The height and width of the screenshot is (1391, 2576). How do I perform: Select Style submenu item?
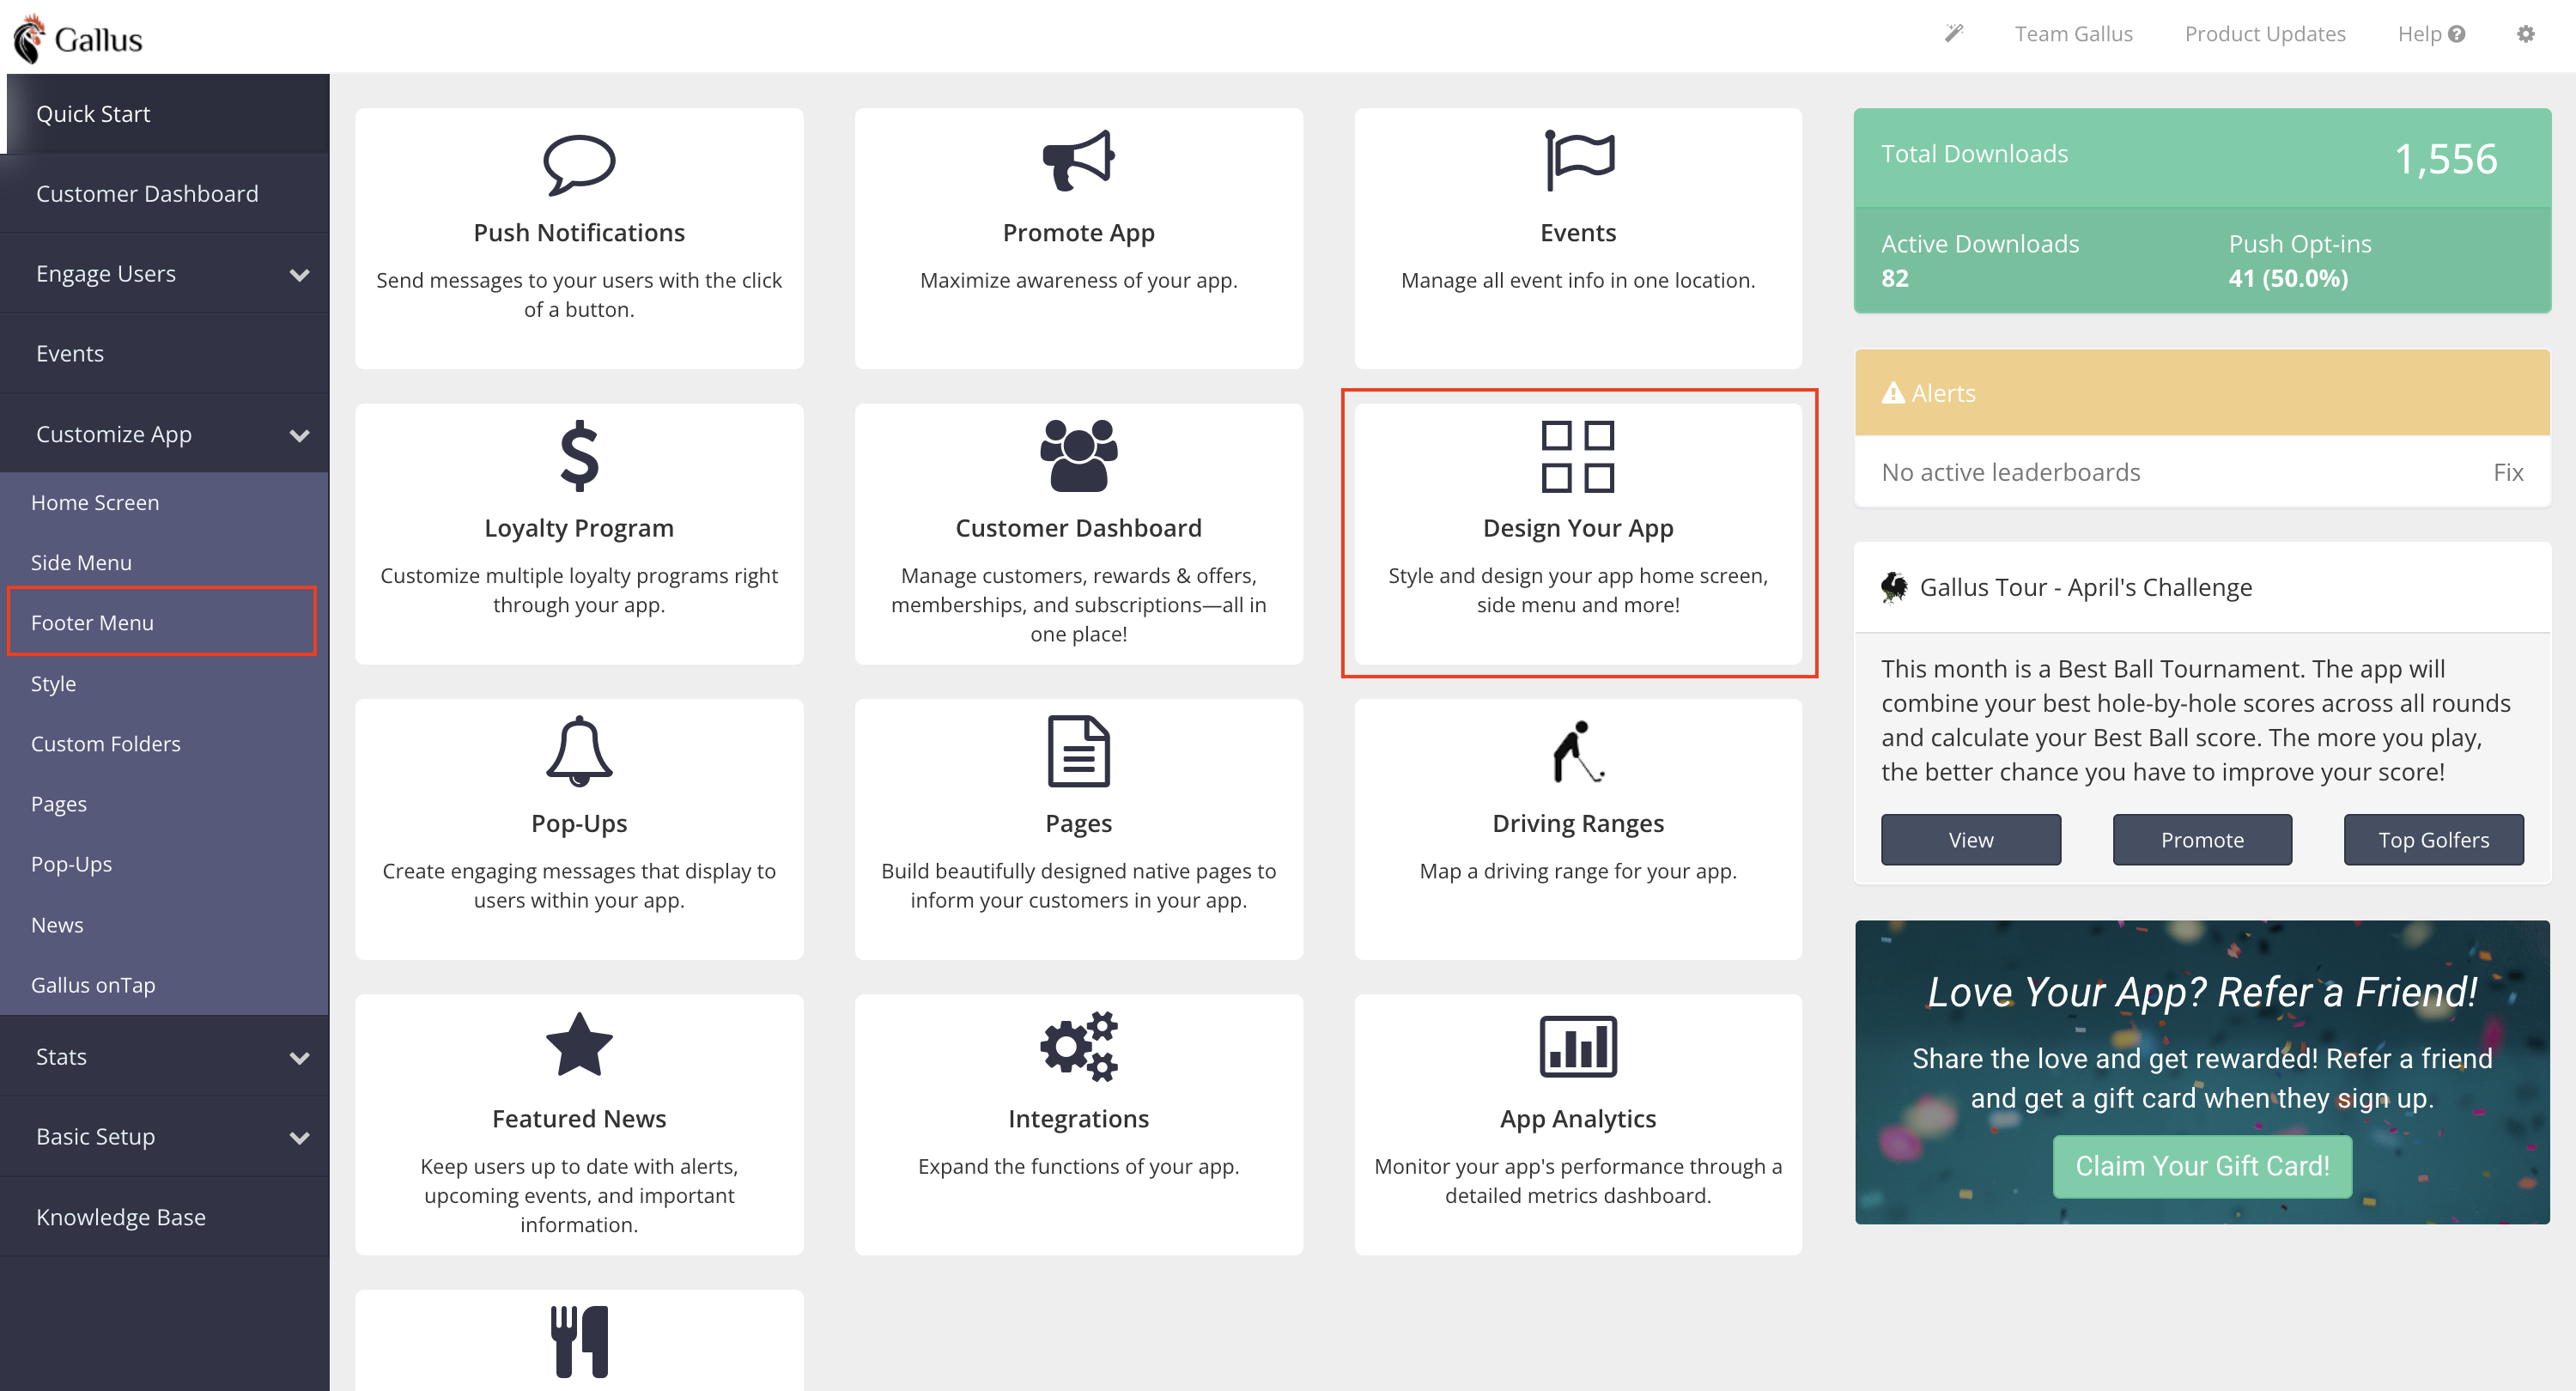[x=165, y=684]
